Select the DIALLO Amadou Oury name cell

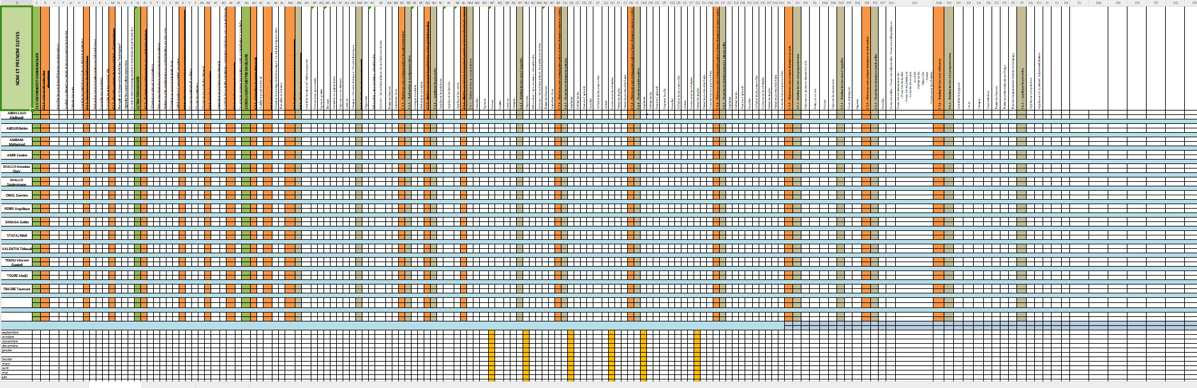(16, 168)
